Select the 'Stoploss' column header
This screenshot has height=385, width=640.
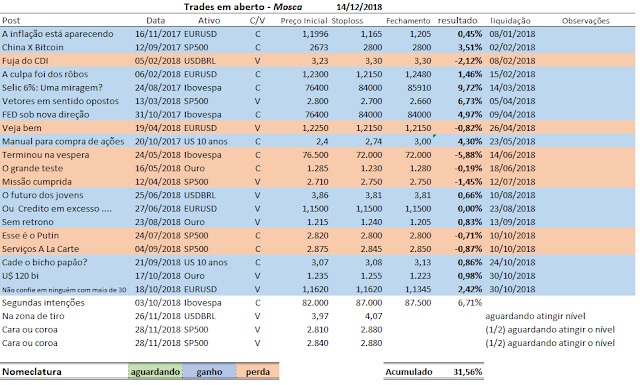[x=347, y=21]
